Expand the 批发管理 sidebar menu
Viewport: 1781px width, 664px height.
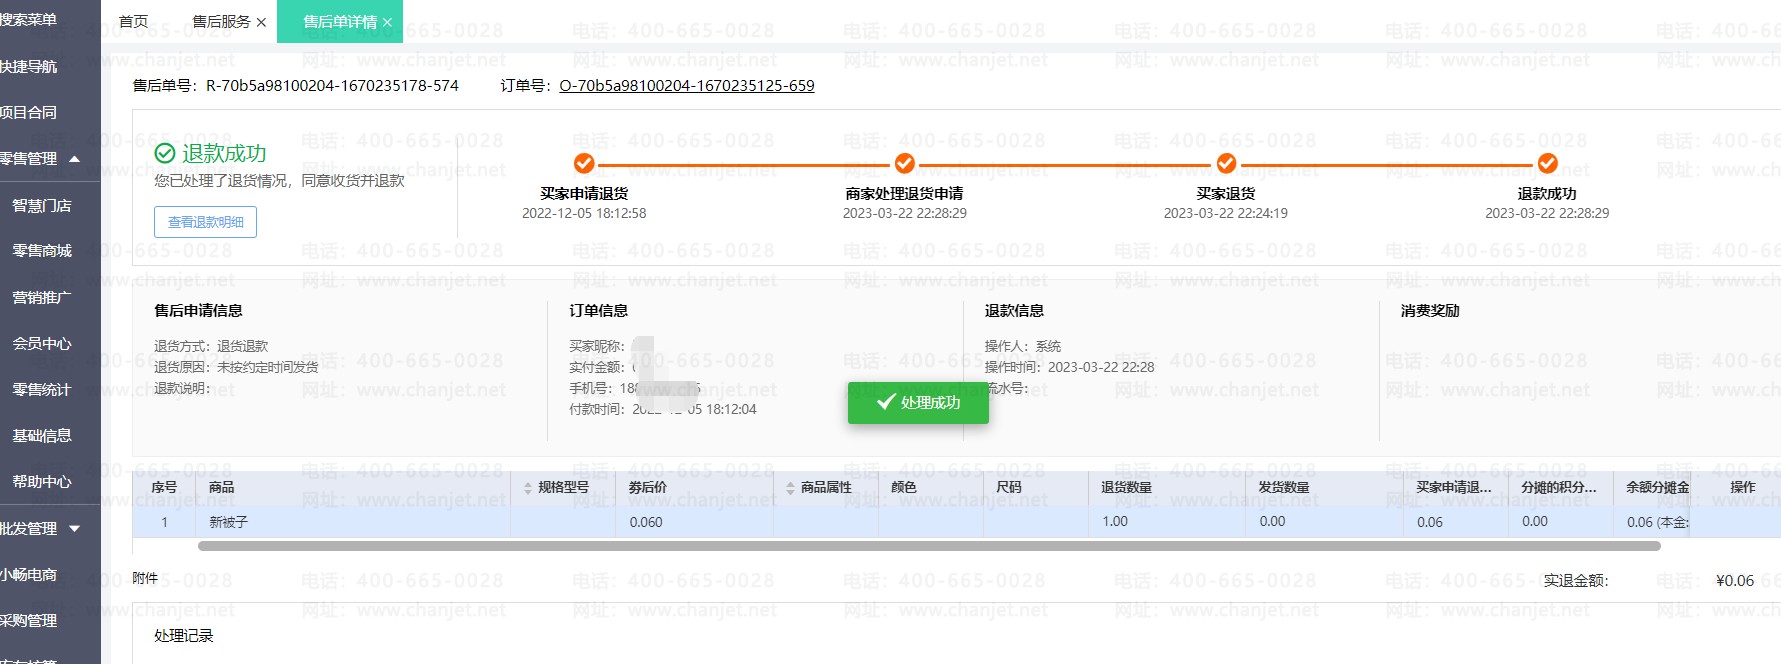pos(74,528)
